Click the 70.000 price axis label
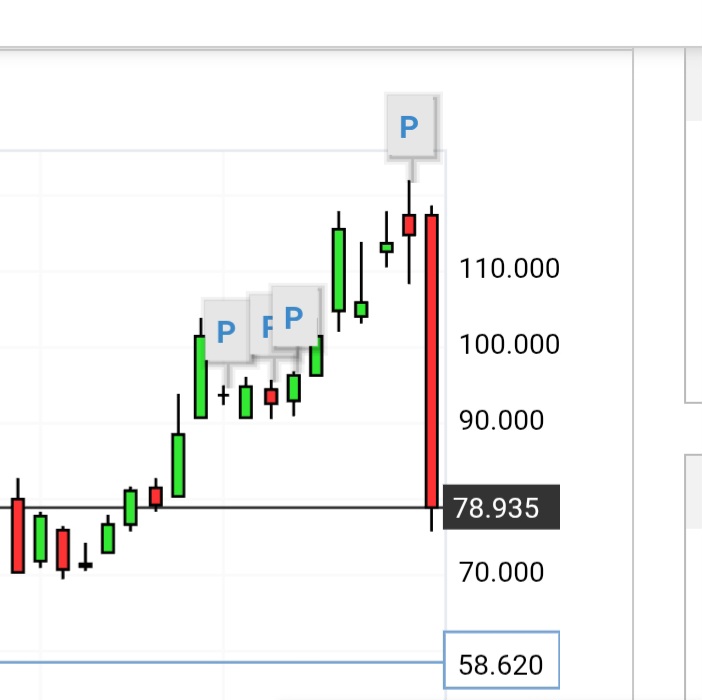The image size is (702, 700). tap(501, 572)
